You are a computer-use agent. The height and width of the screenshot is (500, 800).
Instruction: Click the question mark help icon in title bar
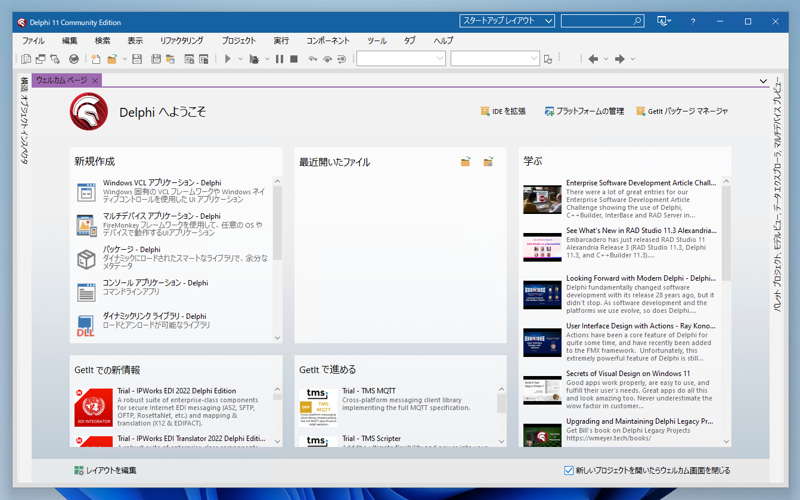click(x=693, y=21)
